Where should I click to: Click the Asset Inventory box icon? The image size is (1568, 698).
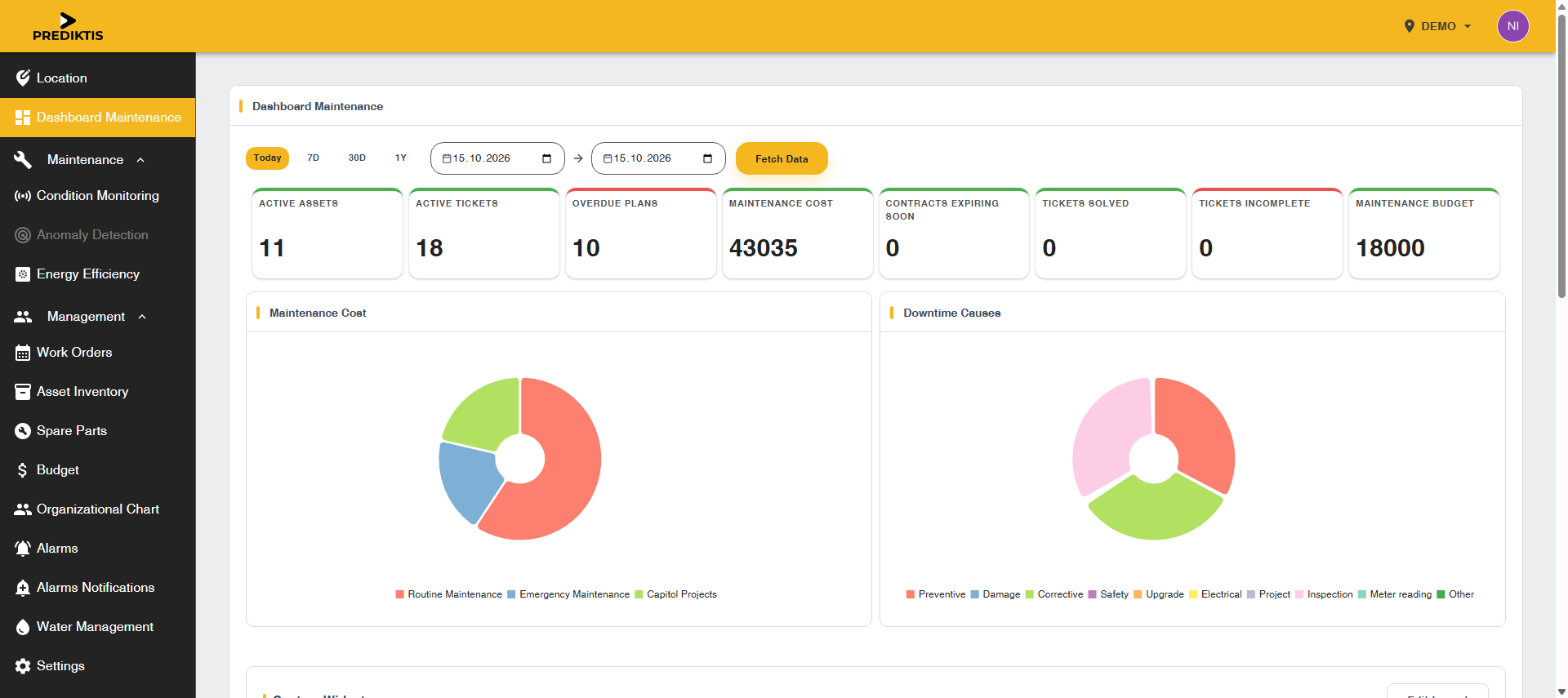tap(22, 392)
